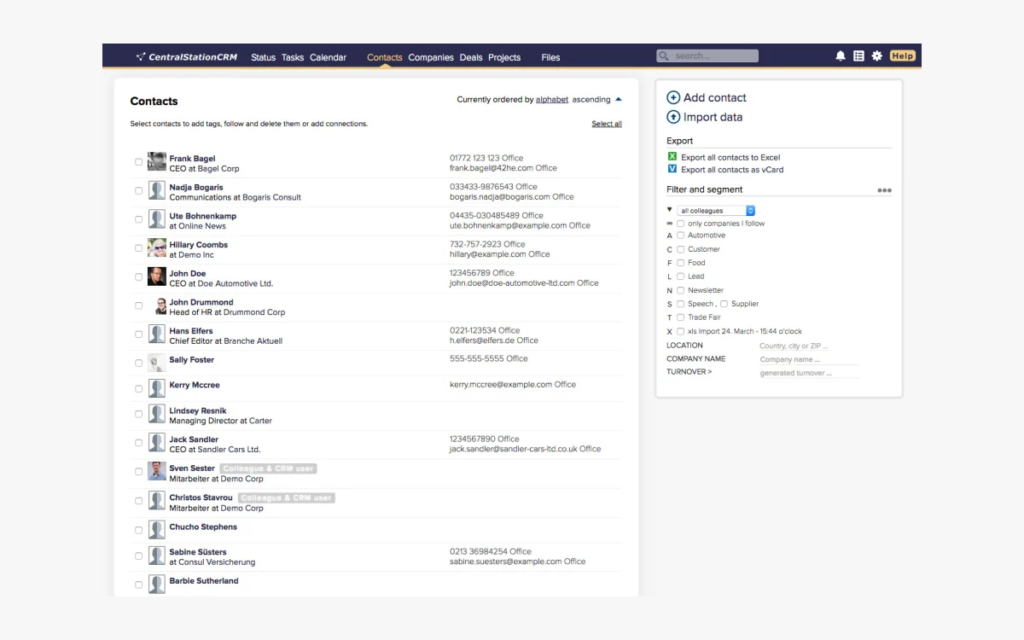Click the Turnover filter field
This screenshot has height=640, width=1024.
[x=808, y=373]
